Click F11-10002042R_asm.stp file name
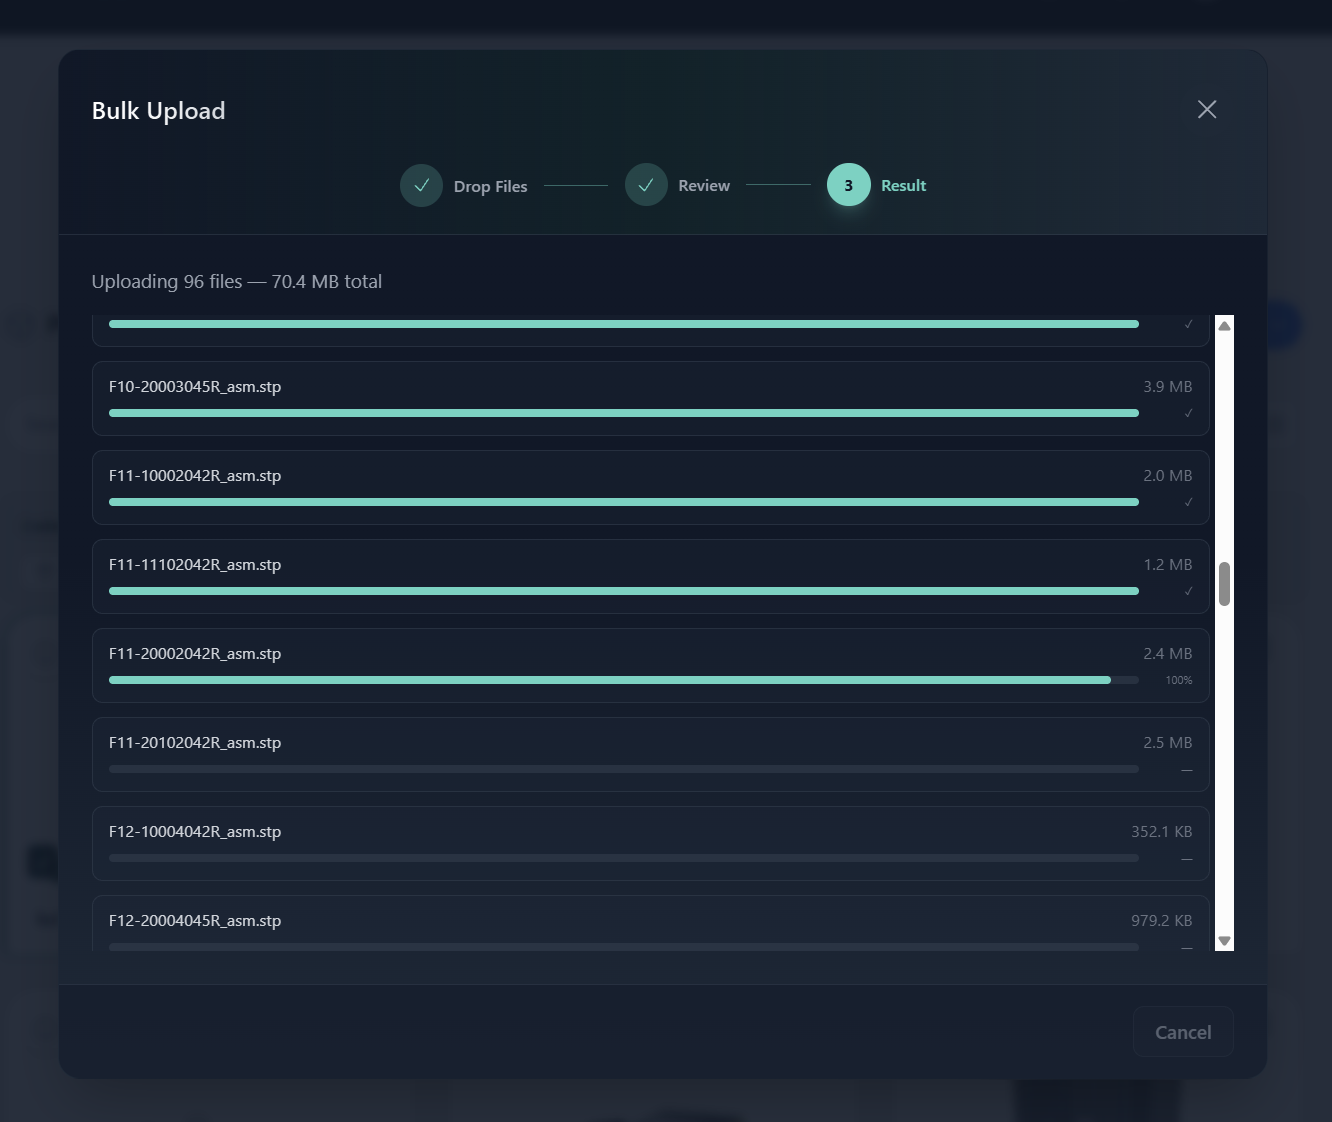 pyautogui.click(x=195, y=475)
